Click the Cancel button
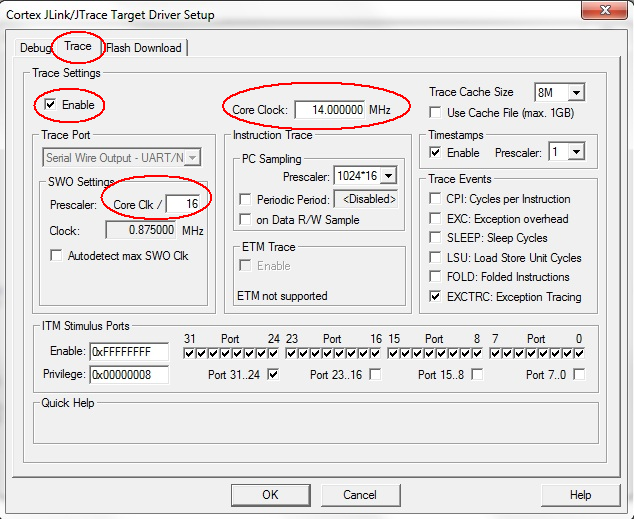The image size is (634, 519). [x=359, y=495]
